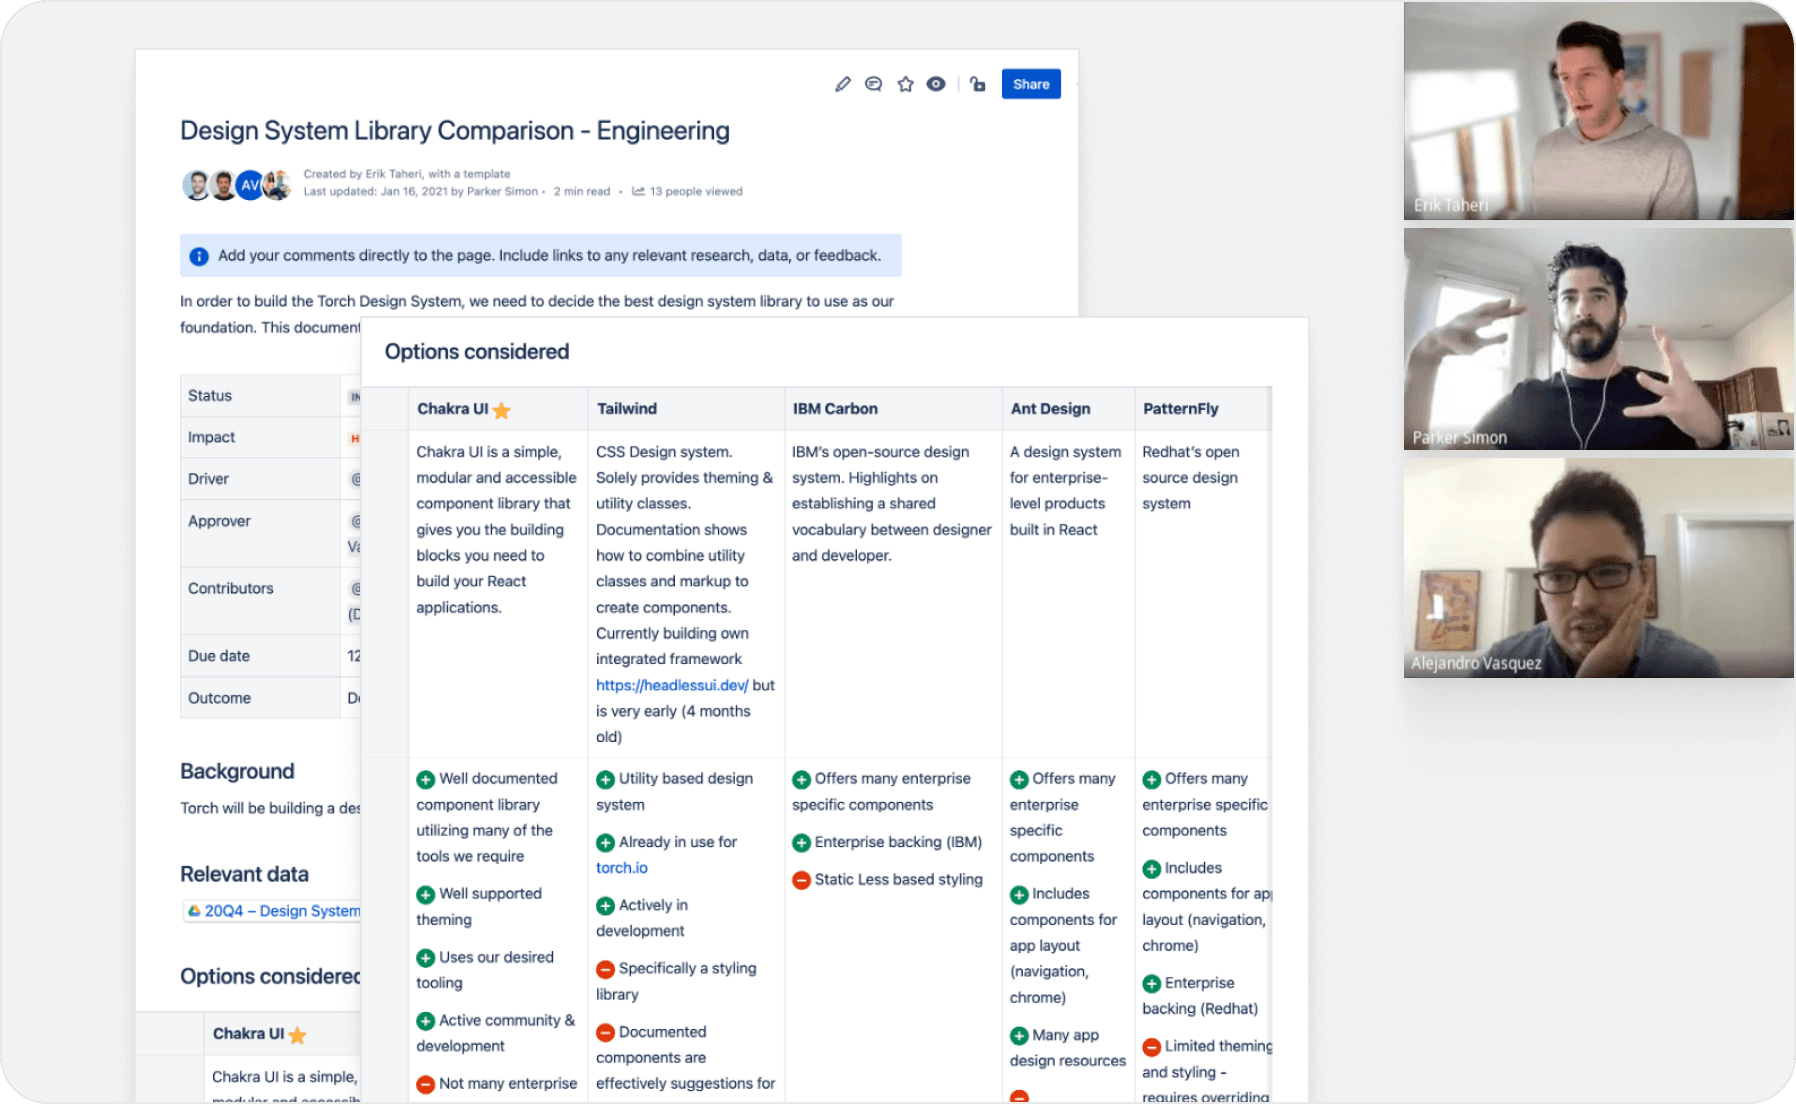Click green plus by Enterprise backing (IBM)
Viewport: 1796px width, 1104px height.
[x=801, y=843]
